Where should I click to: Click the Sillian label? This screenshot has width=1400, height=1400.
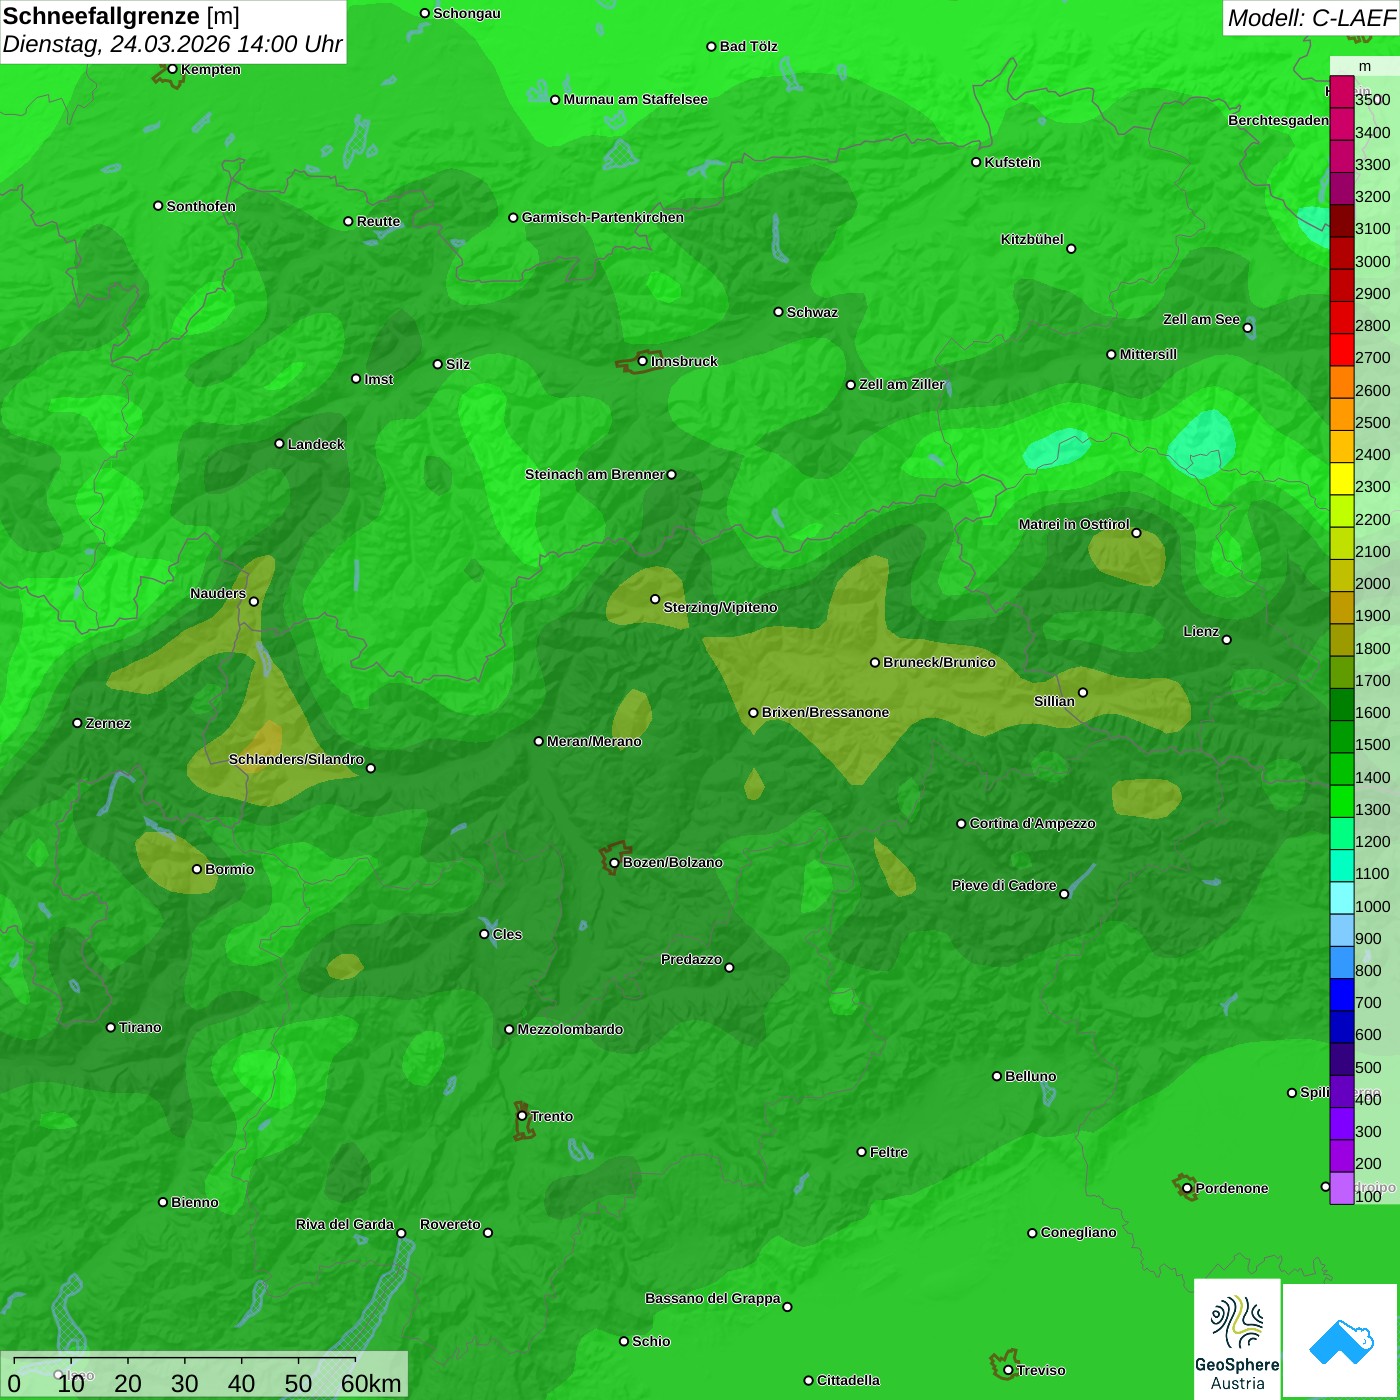[x=1054, y=701]
